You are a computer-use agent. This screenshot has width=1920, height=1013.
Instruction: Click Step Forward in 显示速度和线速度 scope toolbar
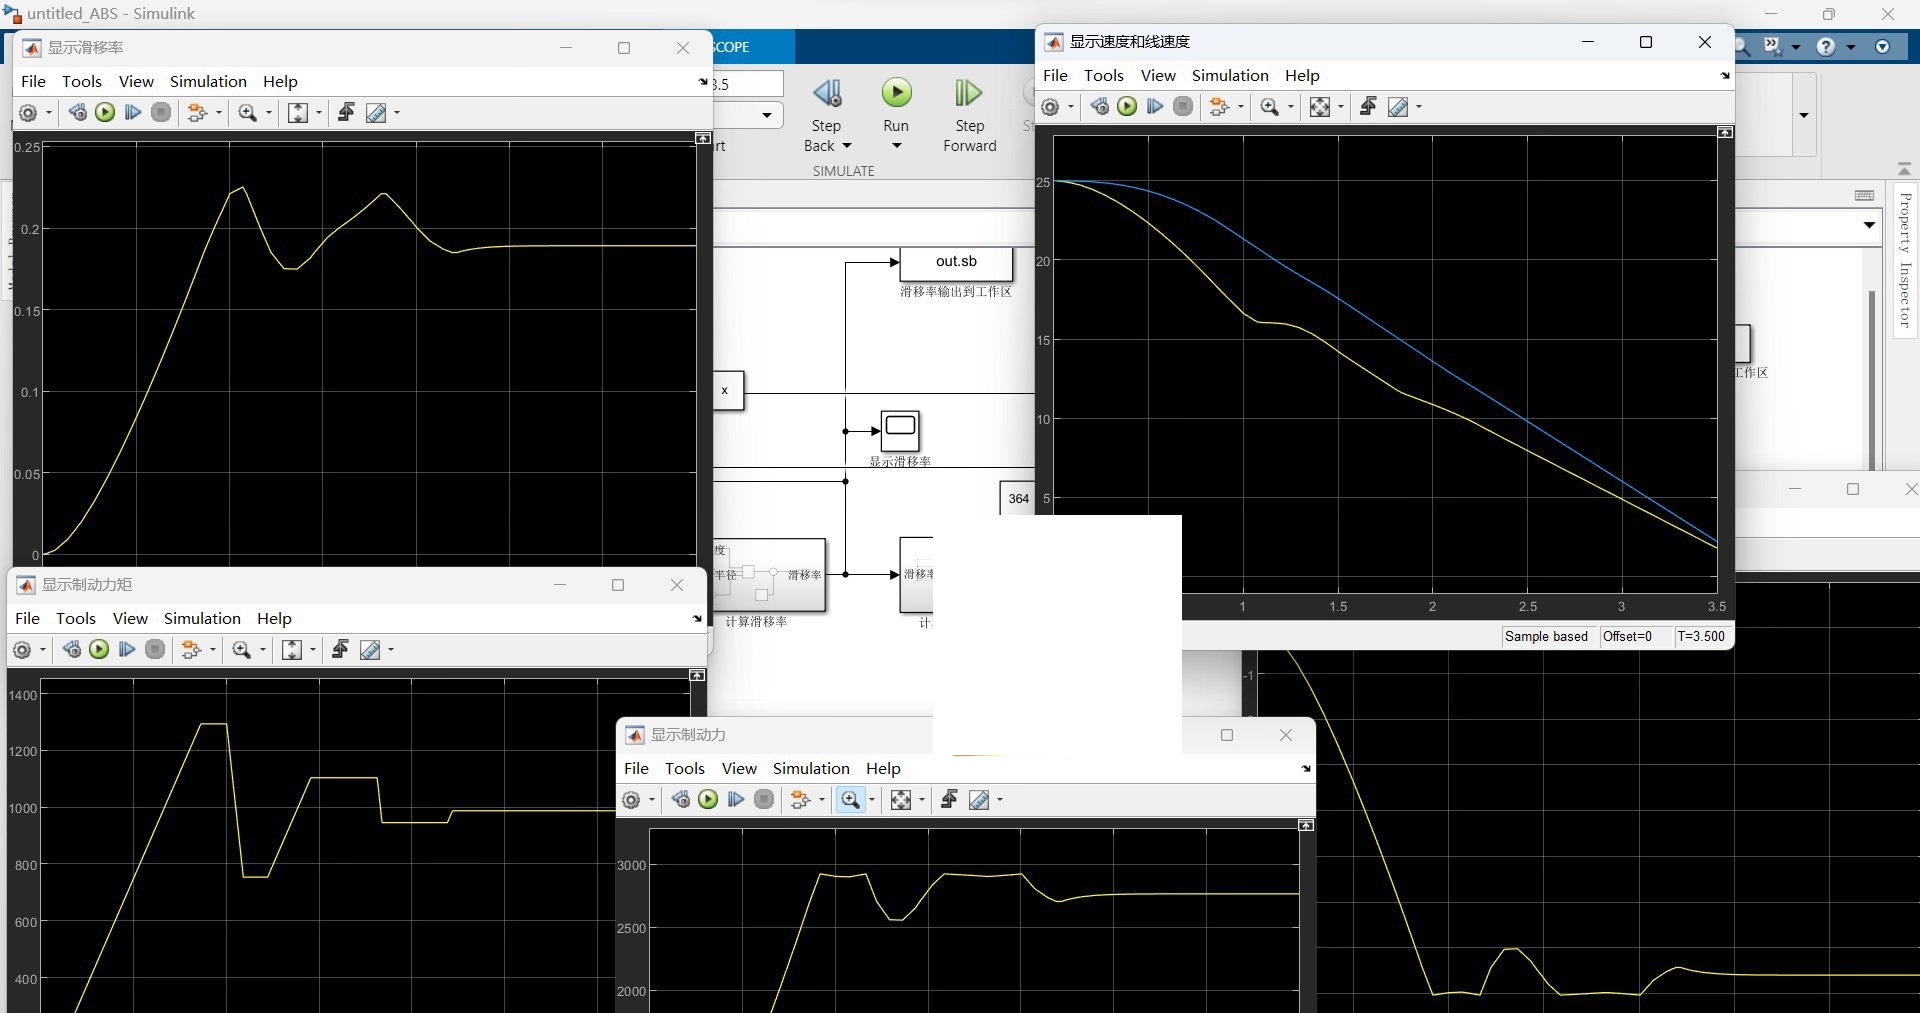(1155, 106)
